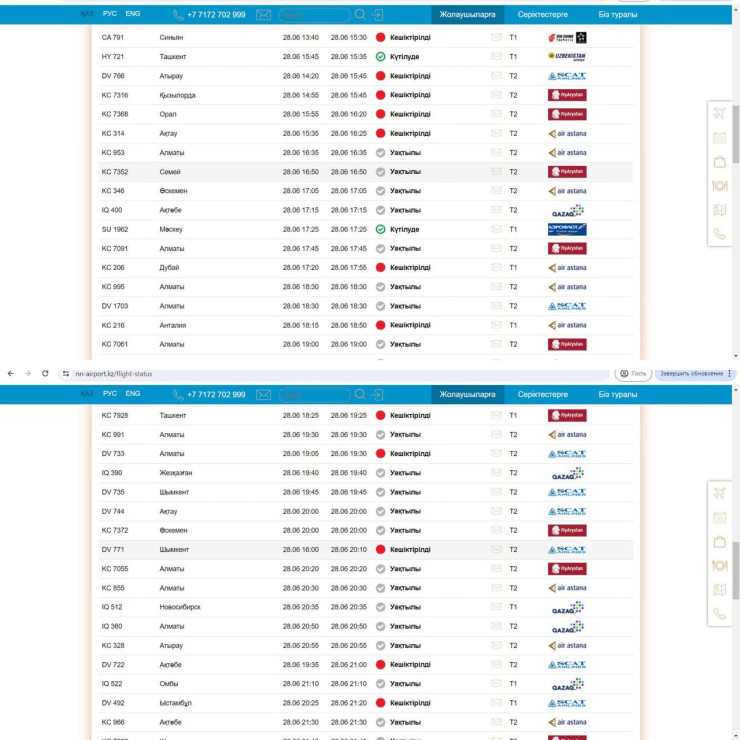This screenshot has height=740, width=740.
Task: Click the green status check for HY 721
Action: click(x=380, y=57)
